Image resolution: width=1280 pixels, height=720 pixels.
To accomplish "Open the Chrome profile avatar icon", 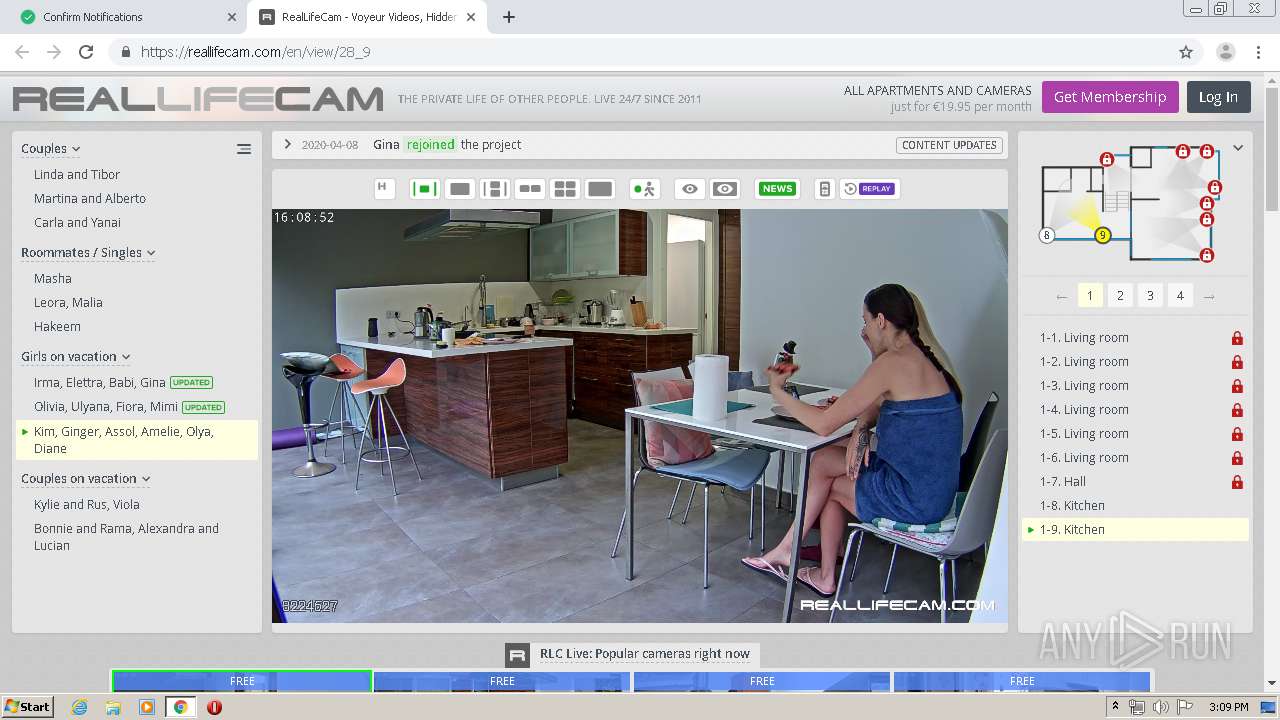I will point(1226,52).
